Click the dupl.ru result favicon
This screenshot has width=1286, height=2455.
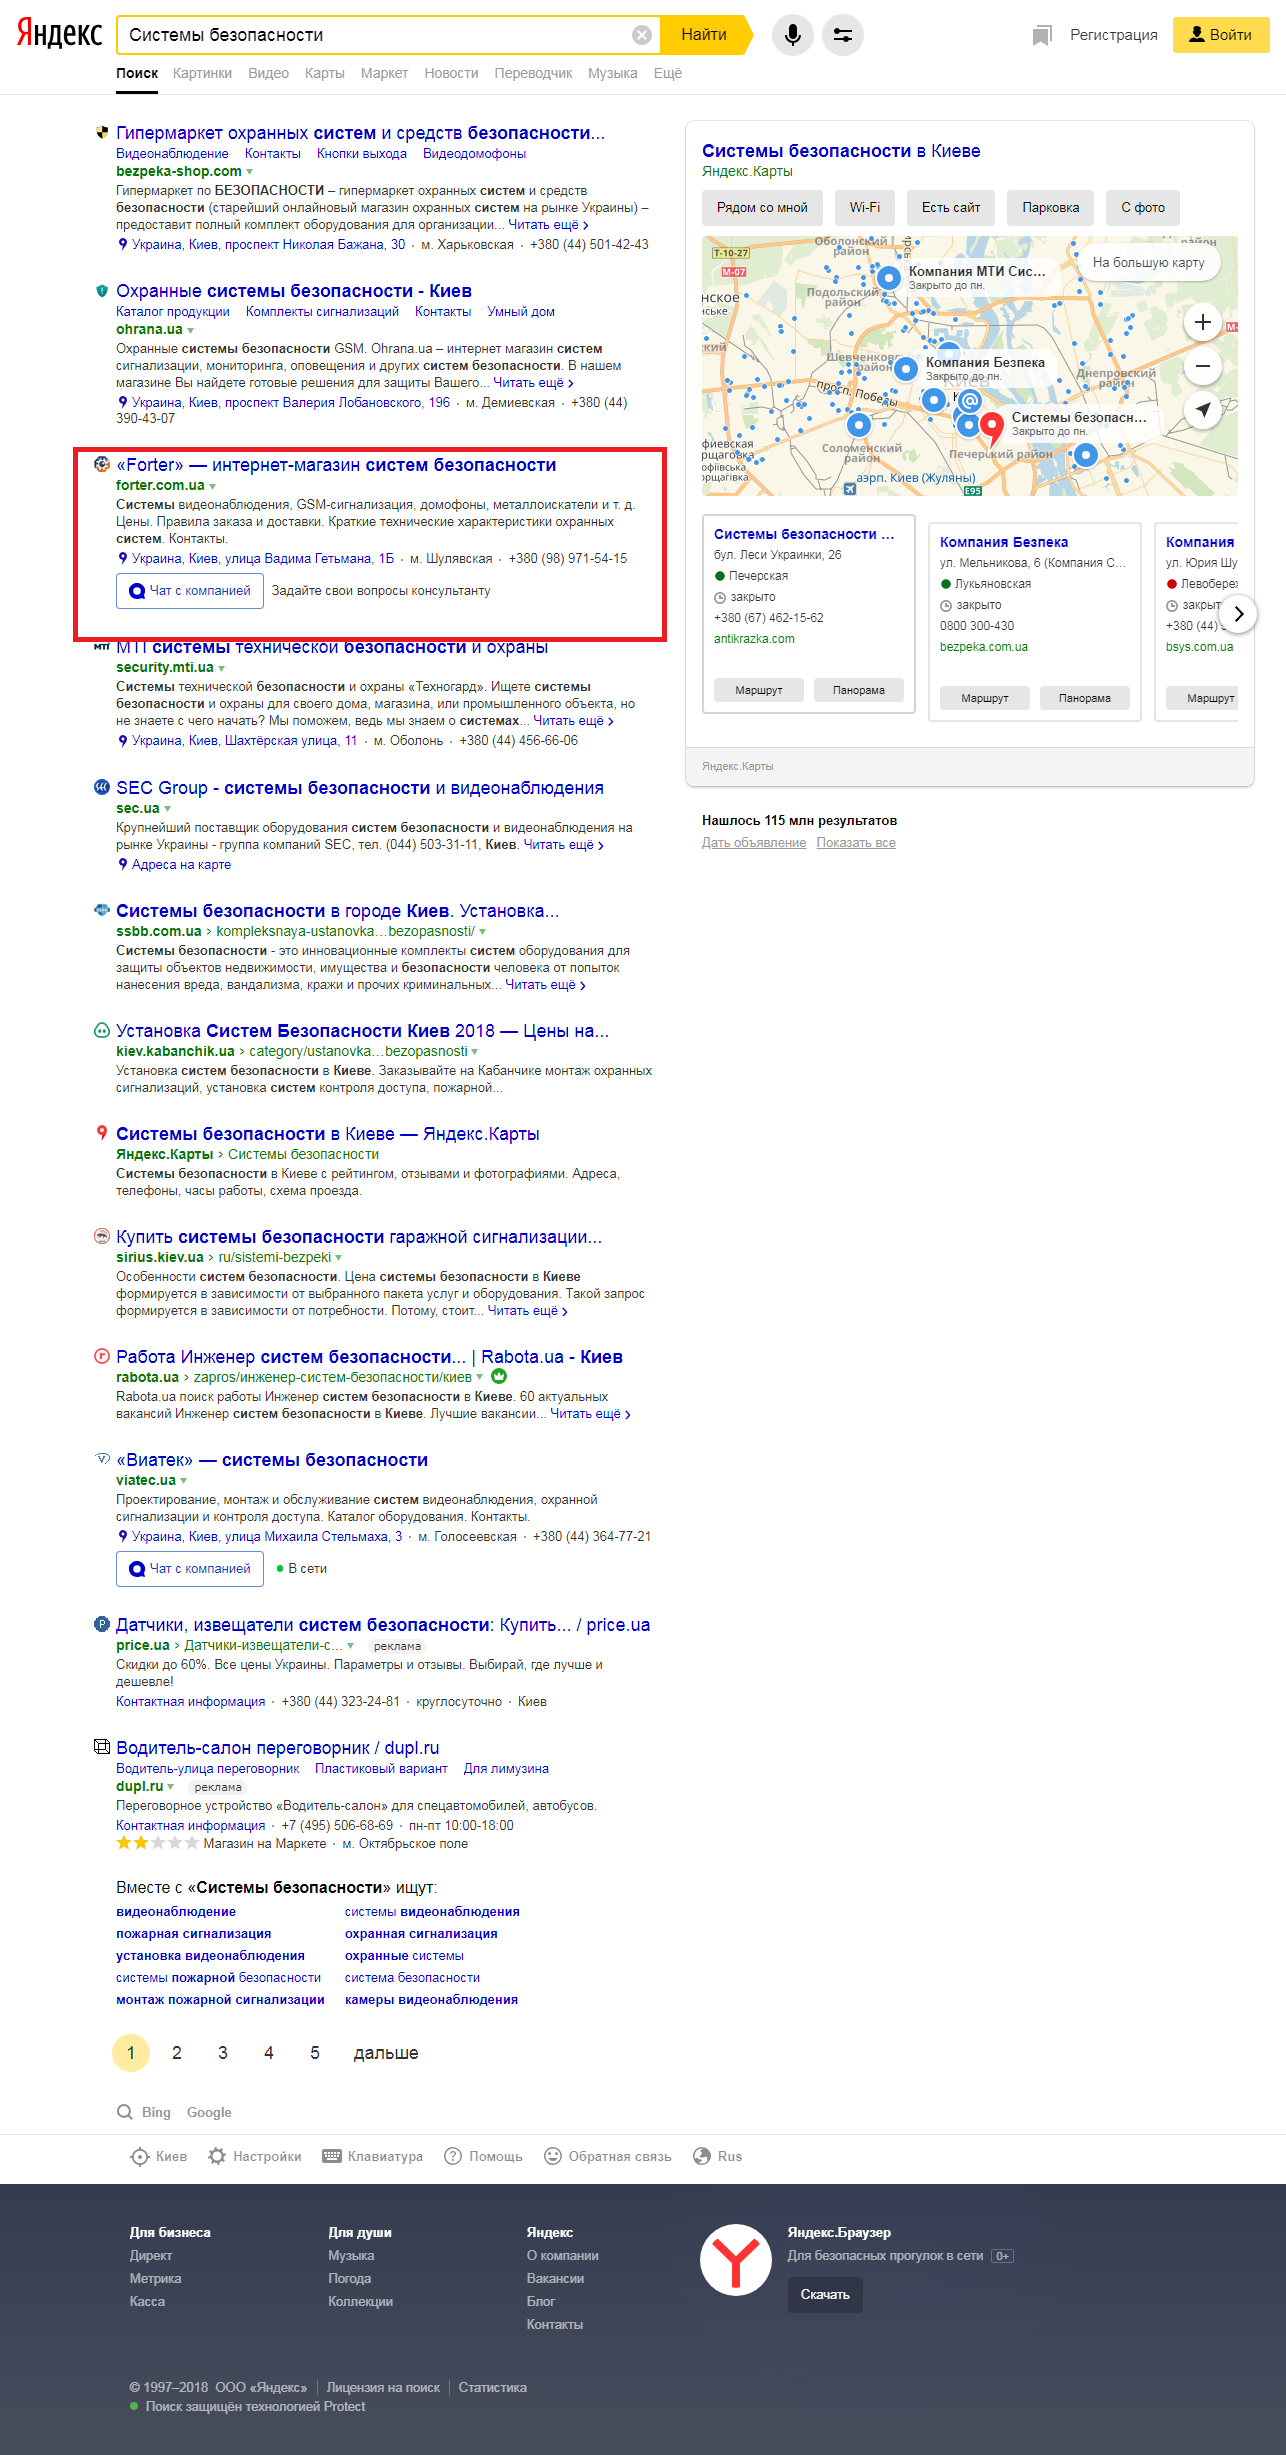point(101,1747)
